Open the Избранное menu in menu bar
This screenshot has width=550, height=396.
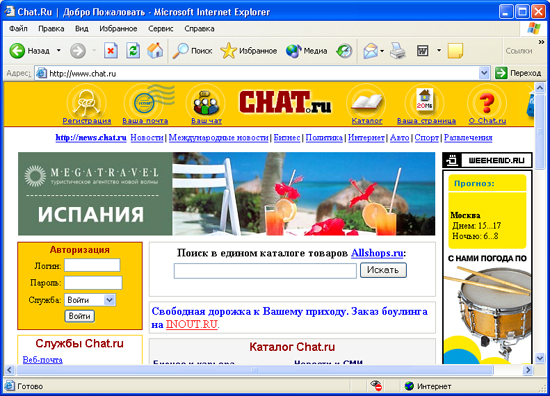[x=118, y=29]
